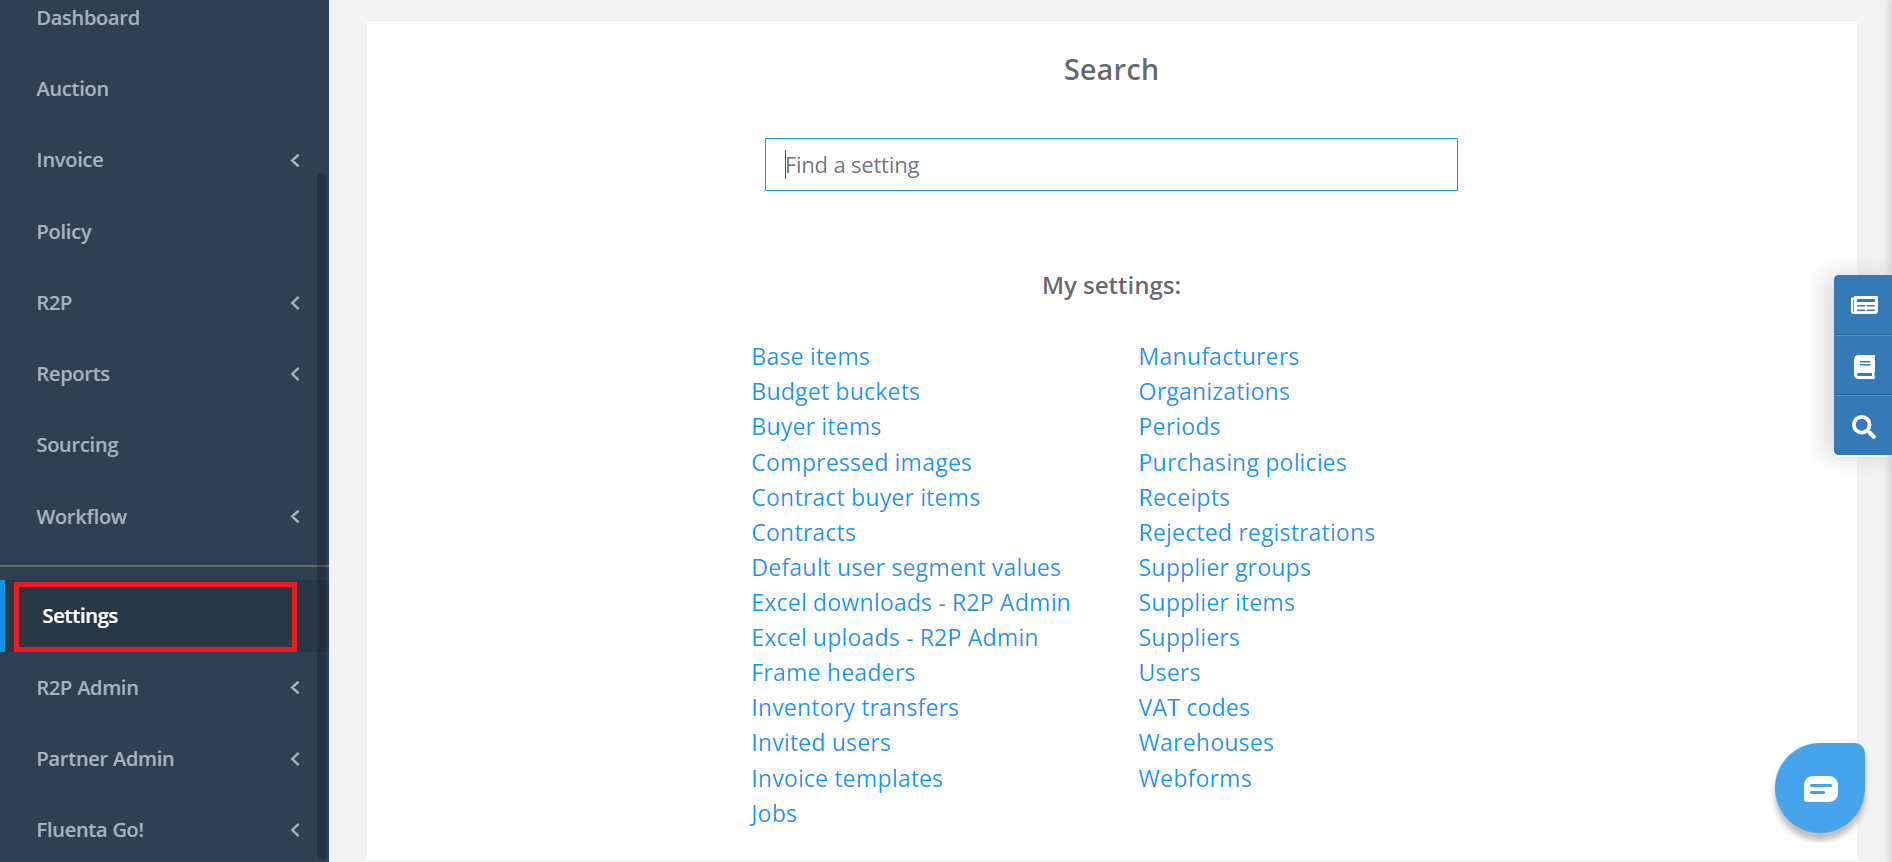
Task: Open the Manufacturers setting
Action: pos(1219,357)
